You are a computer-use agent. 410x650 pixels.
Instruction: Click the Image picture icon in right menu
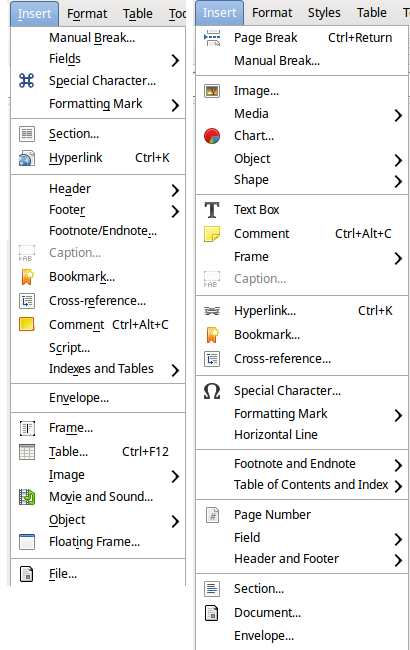(x=212, y=91)
